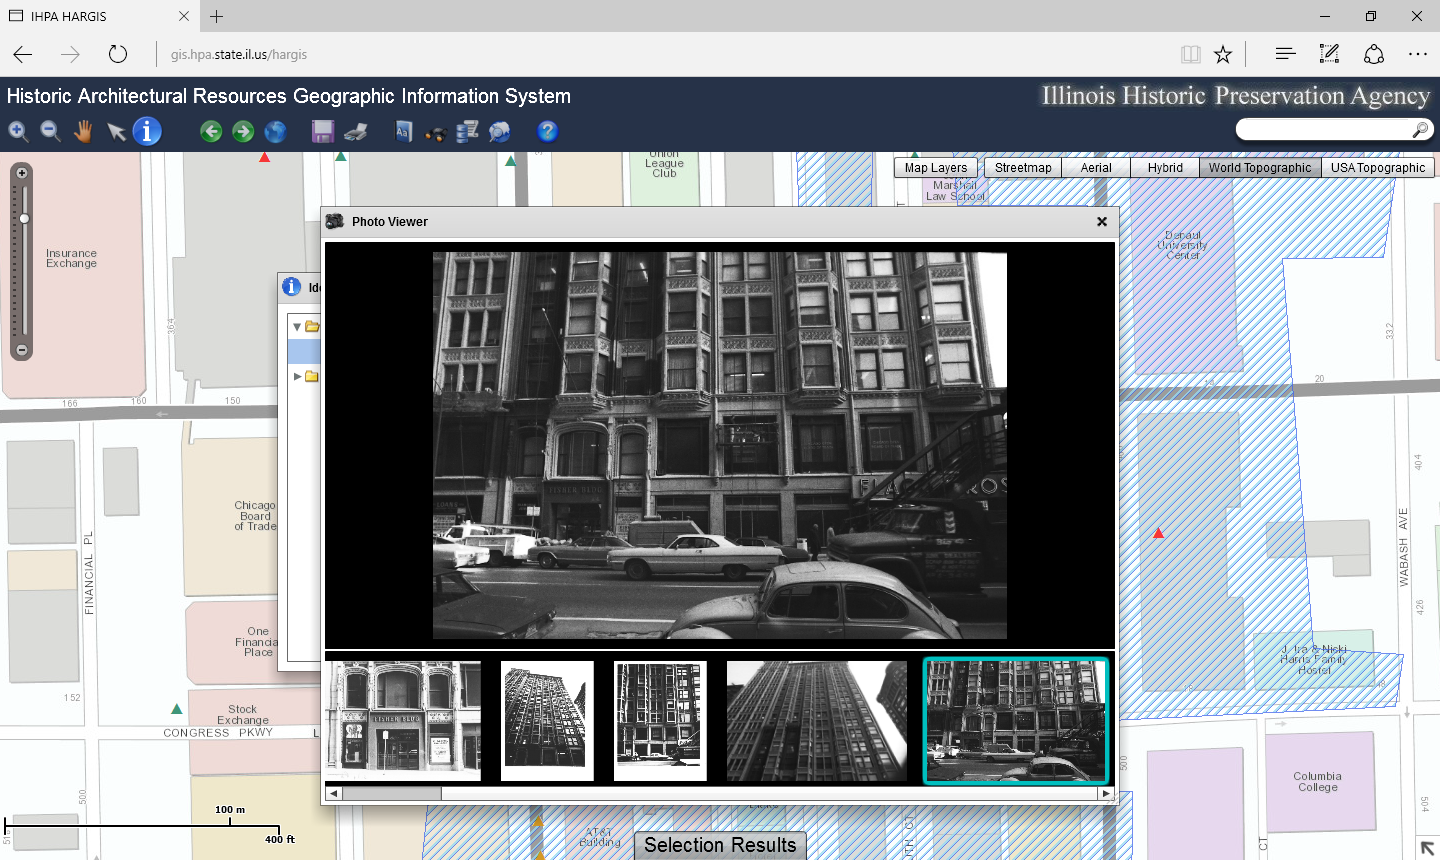
Task: Select the zoom out magnifier tool
Action: tap(50, 131)
